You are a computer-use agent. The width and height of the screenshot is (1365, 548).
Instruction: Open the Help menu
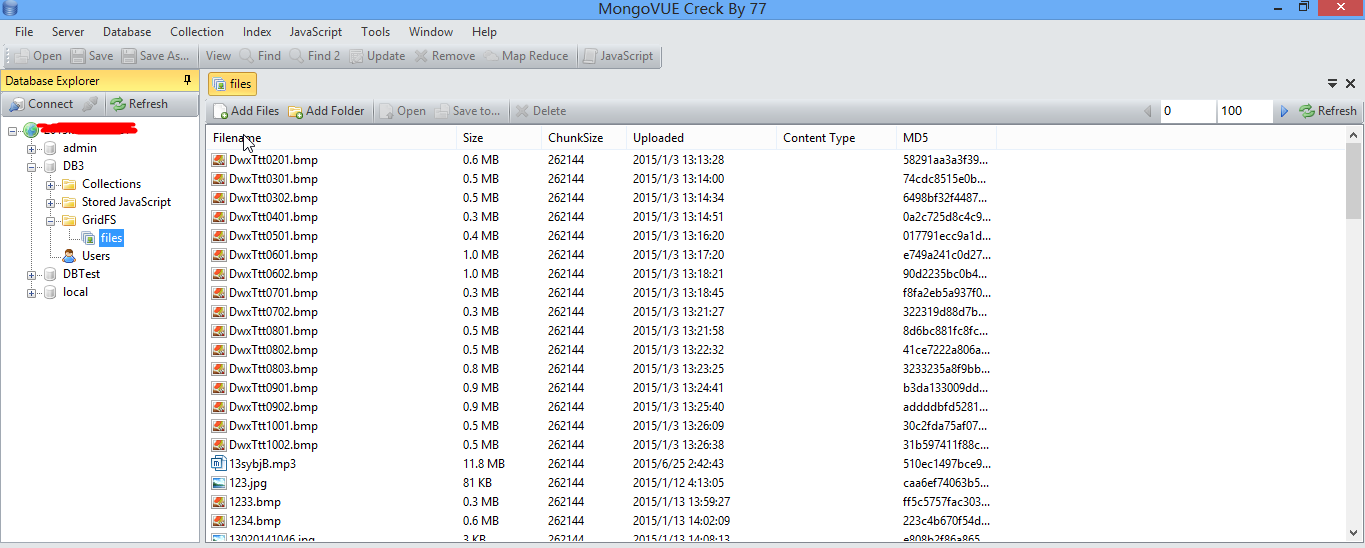[484, 32]
